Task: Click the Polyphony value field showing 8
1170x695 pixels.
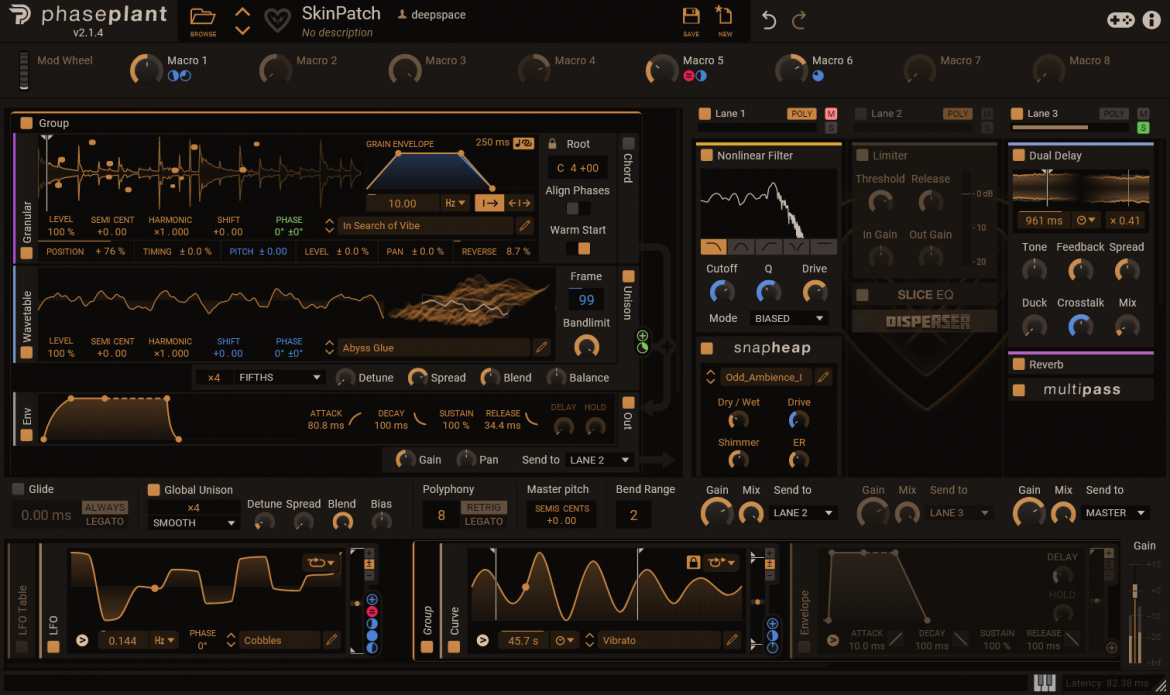Action: point(441,515)
